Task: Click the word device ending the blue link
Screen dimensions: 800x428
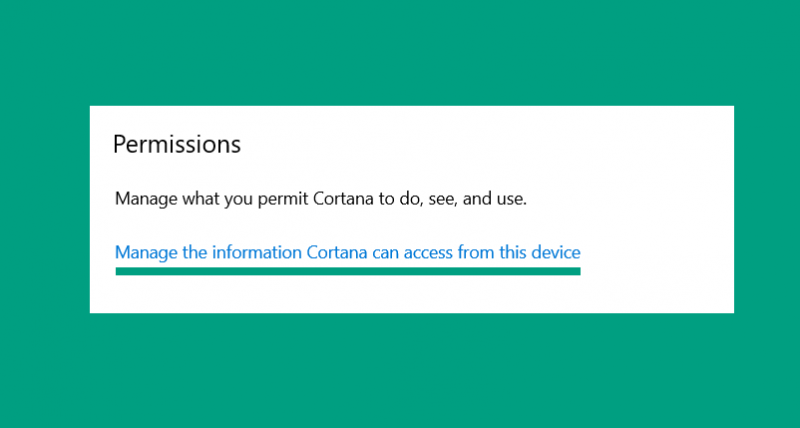Action: pos(556,252)
